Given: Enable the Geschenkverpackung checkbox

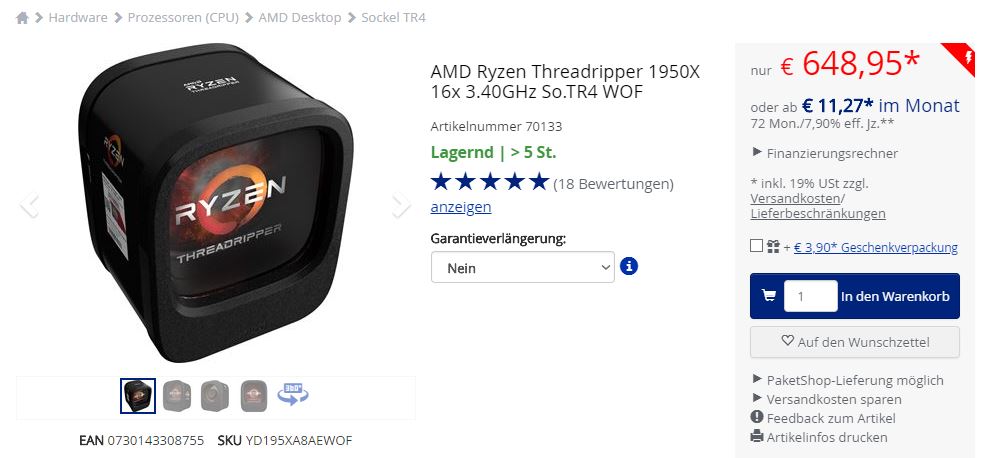Looking at the screenshot, I should point(757,246).
